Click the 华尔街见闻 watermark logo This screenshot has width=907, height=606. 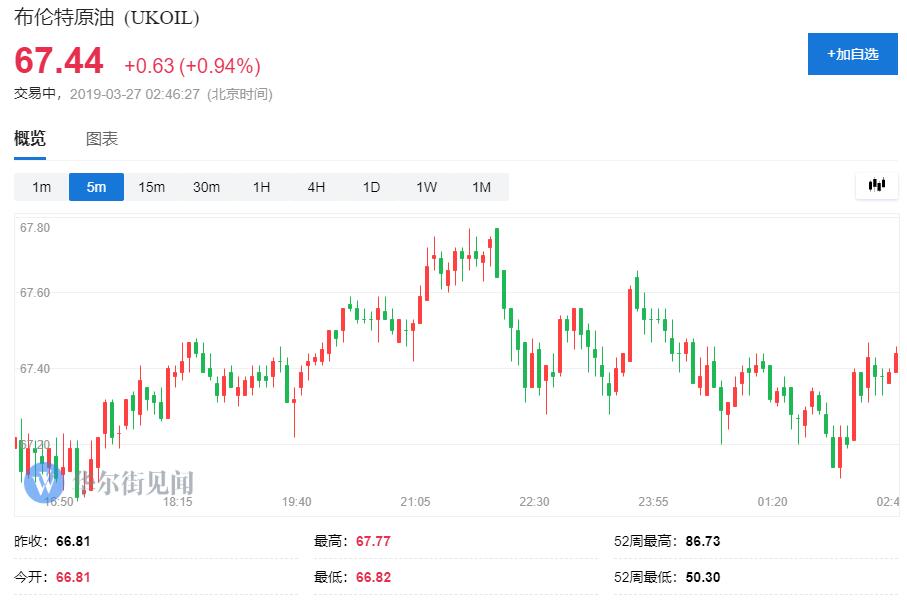pos(110,483)
